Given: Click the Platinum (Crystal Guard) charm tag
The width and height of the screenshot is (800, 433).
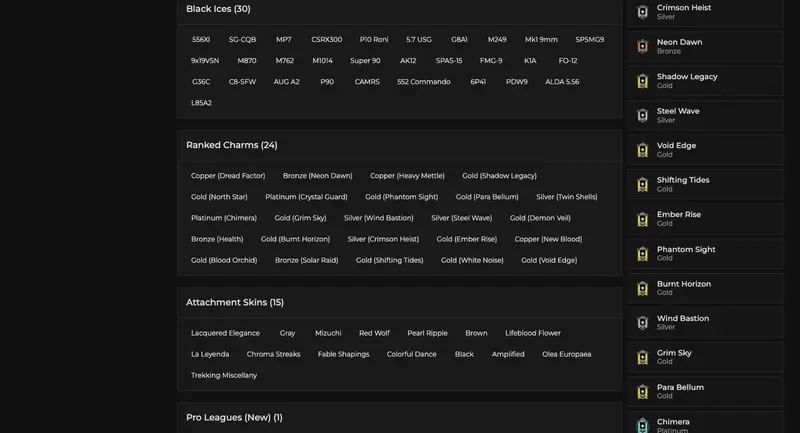Looking at the screenshot, I should 306,197.
